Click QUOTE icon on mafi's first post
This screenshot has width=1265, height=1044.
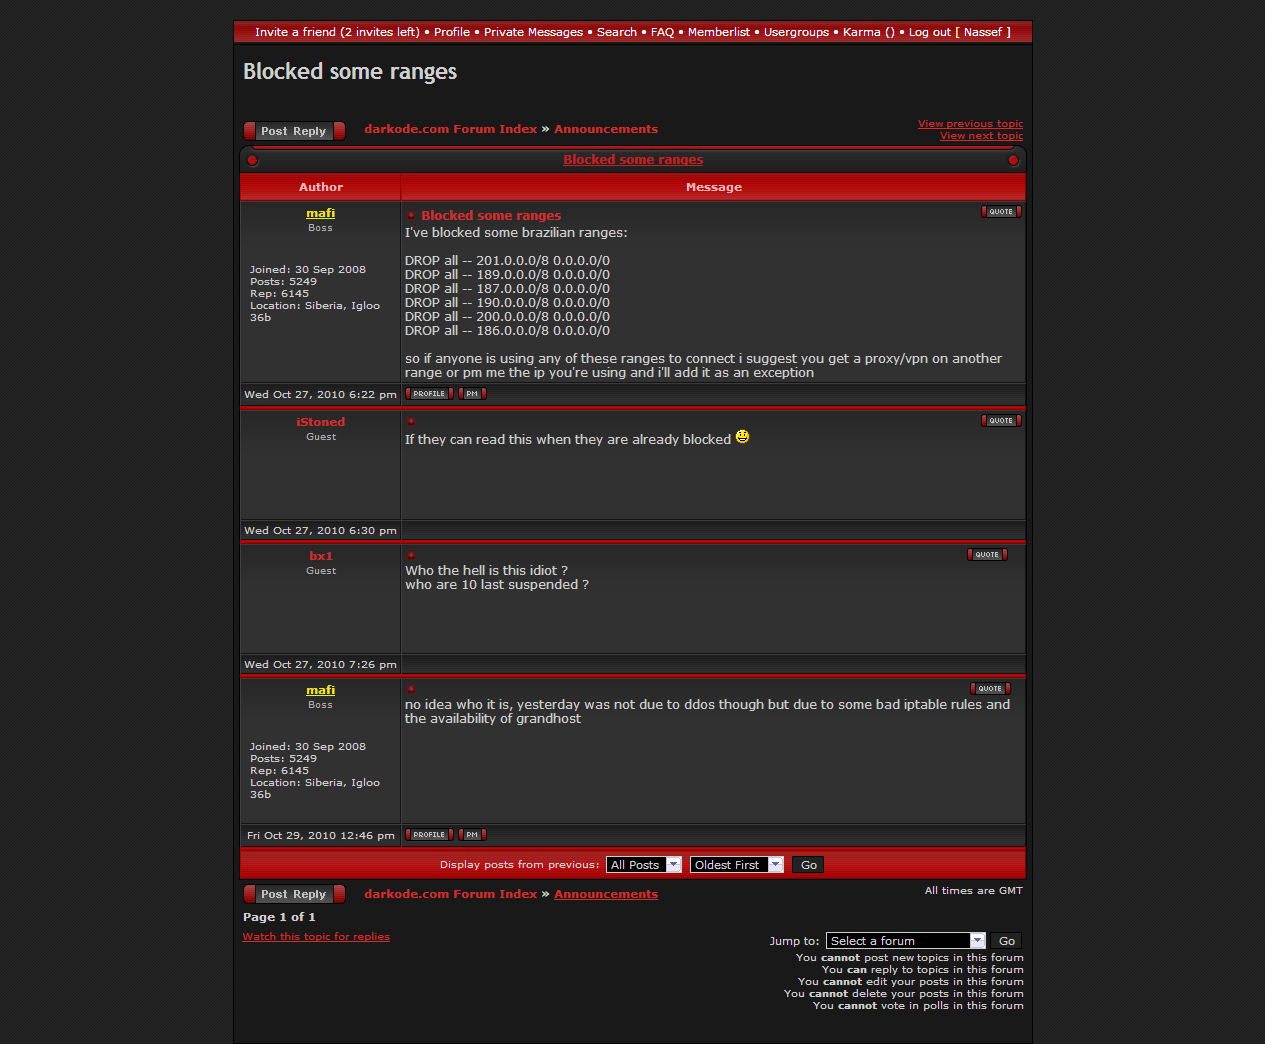point(1001,212)
